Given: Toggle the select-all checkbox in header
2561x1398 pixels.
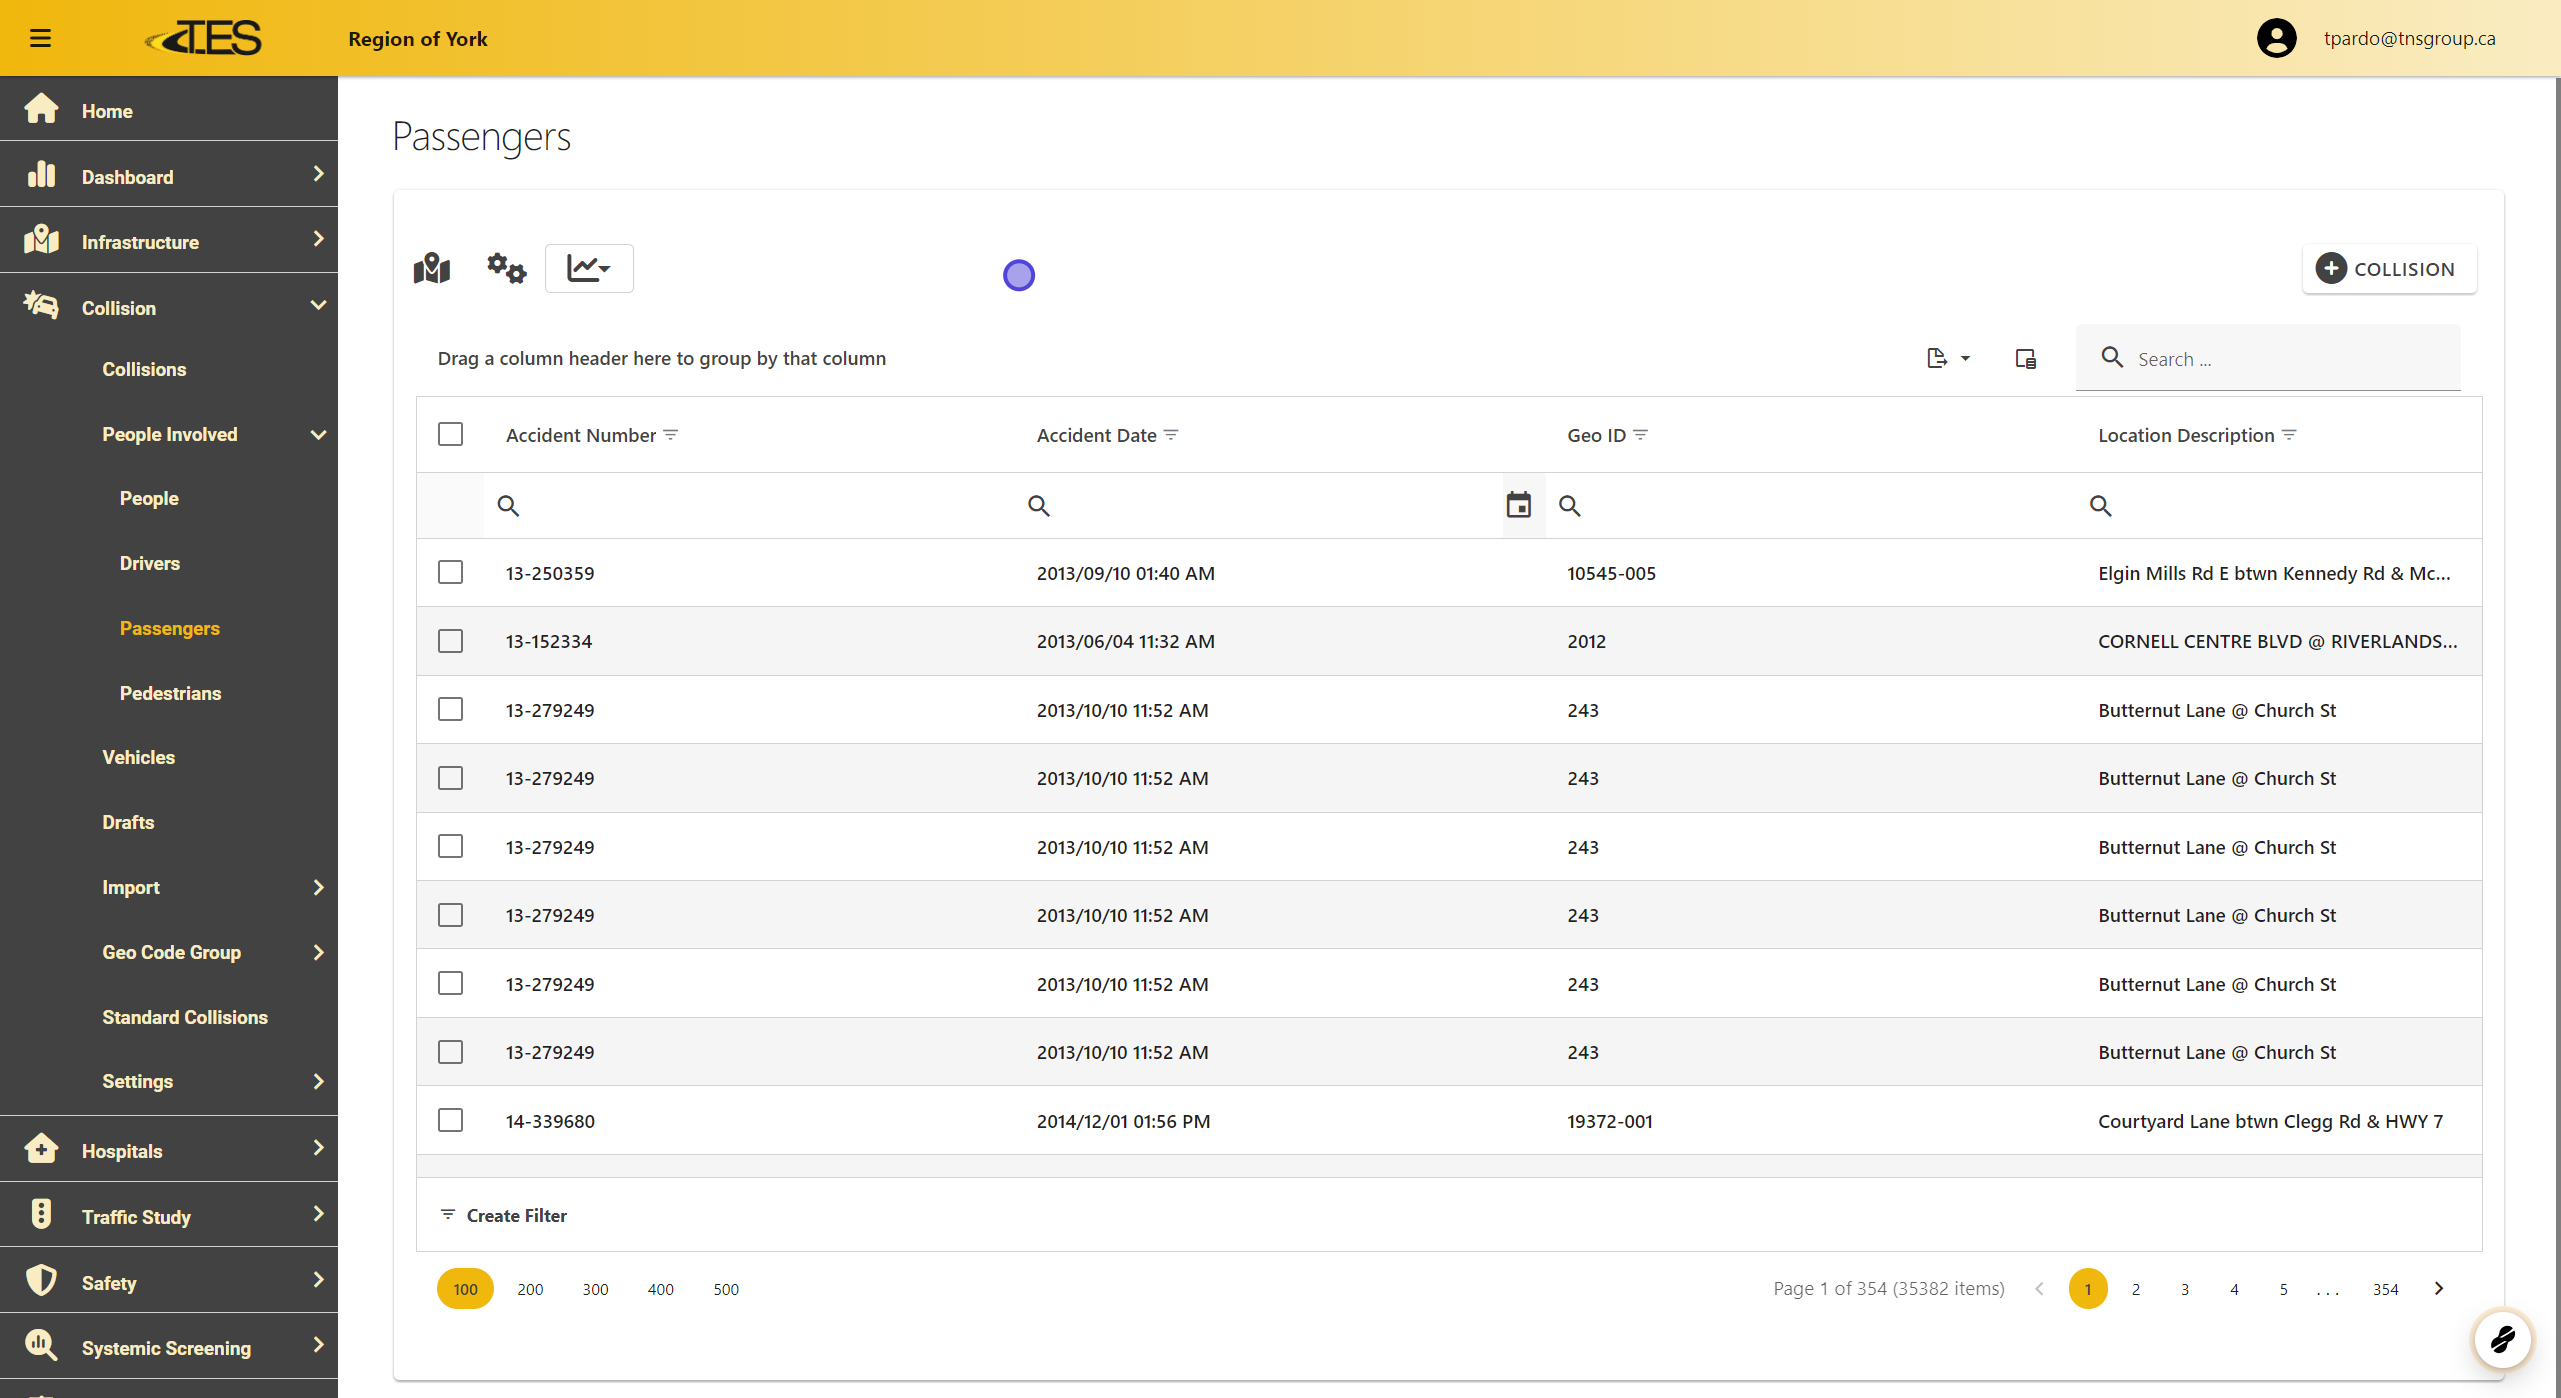Looking at the screenshot, I should click(x=450, y=434).
